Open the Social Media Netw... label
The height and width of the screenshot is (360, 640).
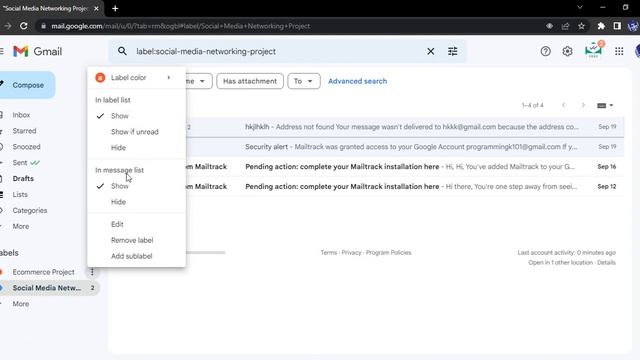(47, 288)
